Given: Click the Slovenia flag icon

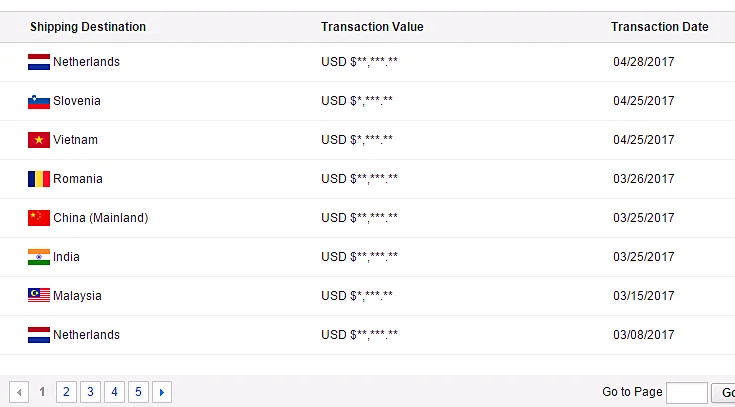Looking at the screenshot, I should pos(39,101).
